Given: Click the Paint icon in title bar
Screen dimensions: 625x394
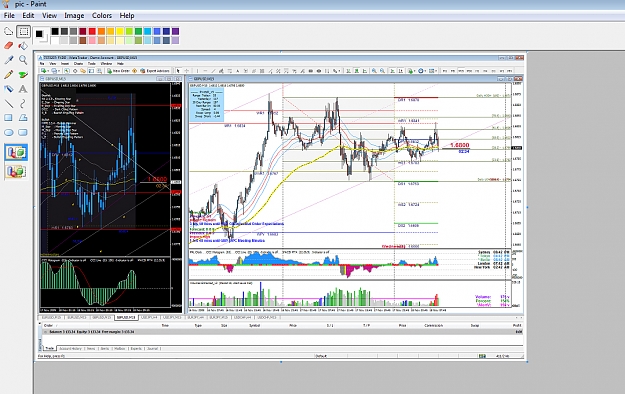Looking at the screenshot, I should point(5,4).
